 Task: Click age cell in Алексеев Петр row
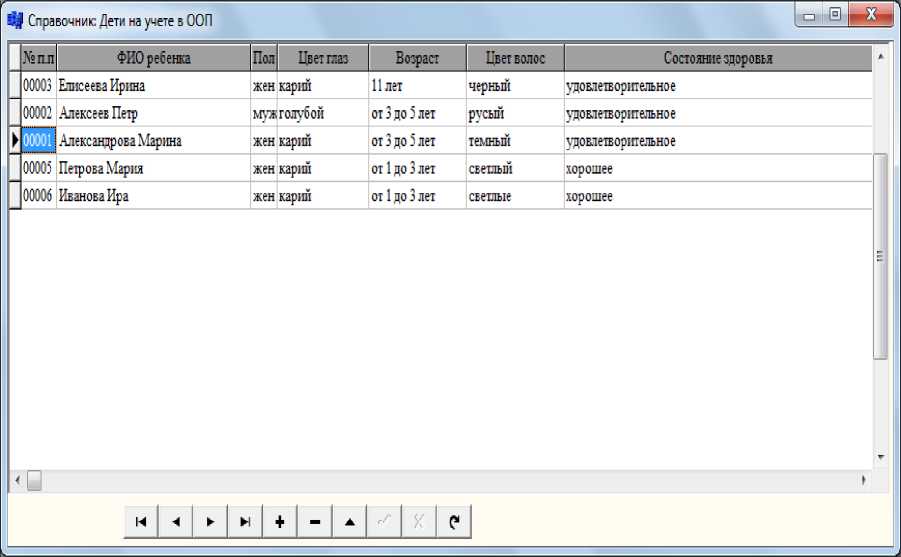[x=417, y=113]
